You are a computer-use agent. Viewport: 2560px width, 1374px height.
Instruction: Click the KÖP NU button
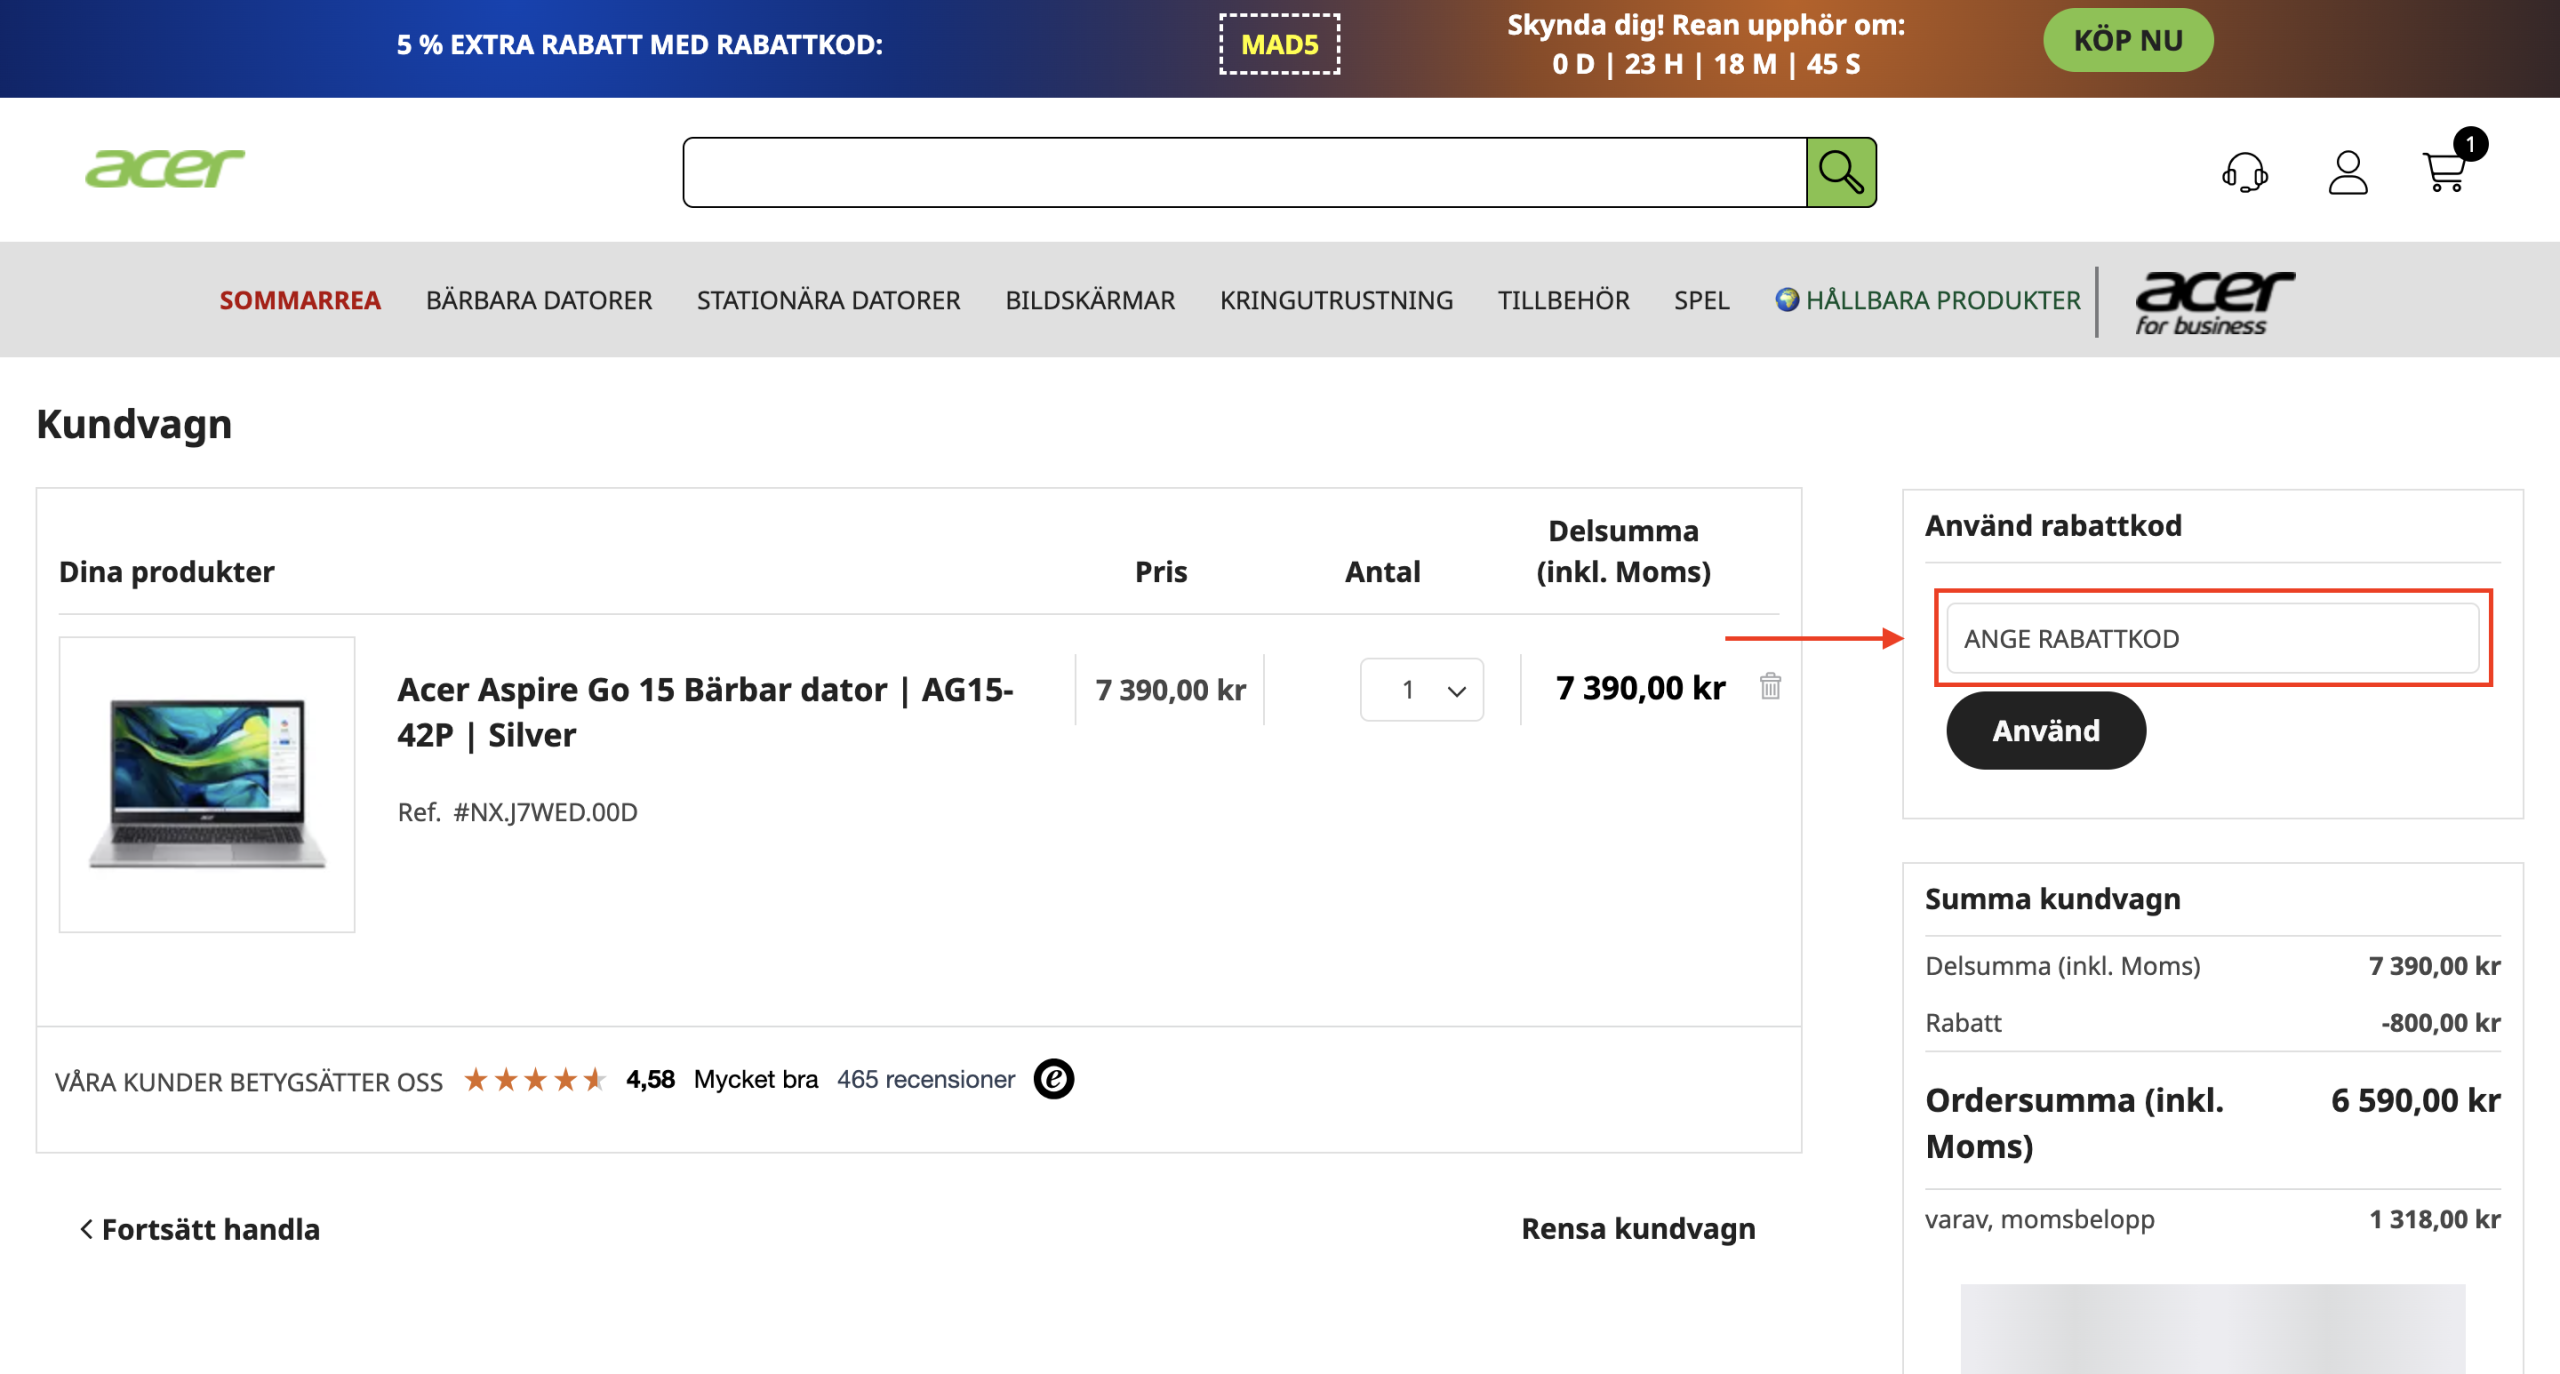point(2128,41)
